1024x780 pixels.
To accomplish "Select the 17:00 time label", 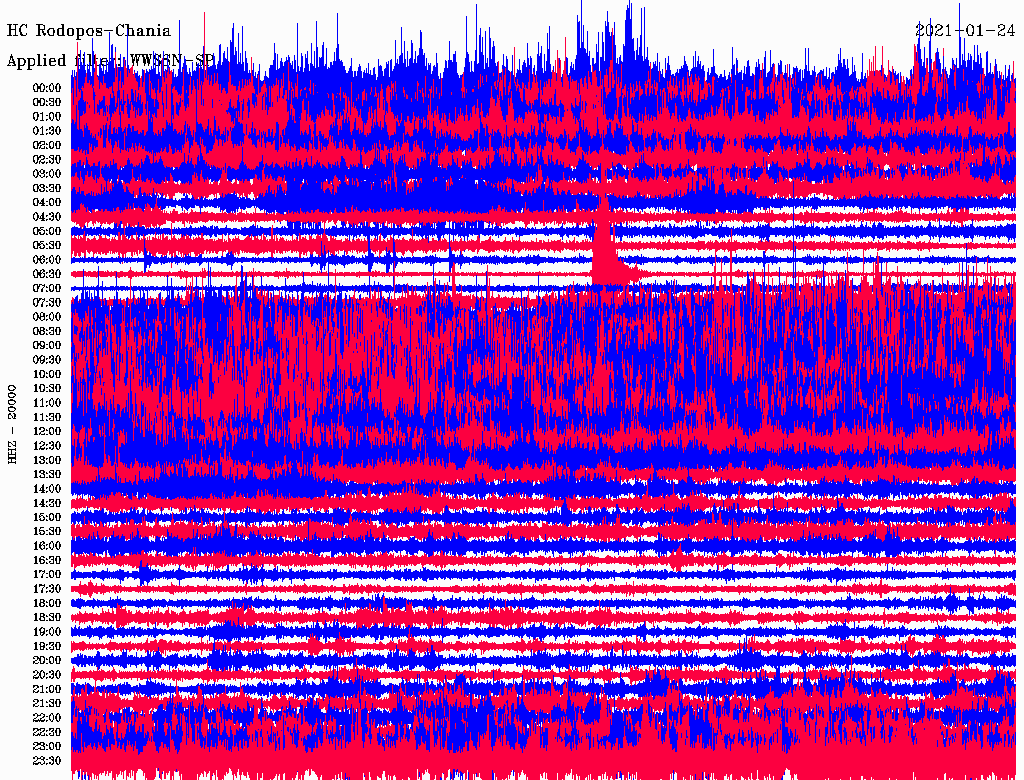I will click(46, 574).
